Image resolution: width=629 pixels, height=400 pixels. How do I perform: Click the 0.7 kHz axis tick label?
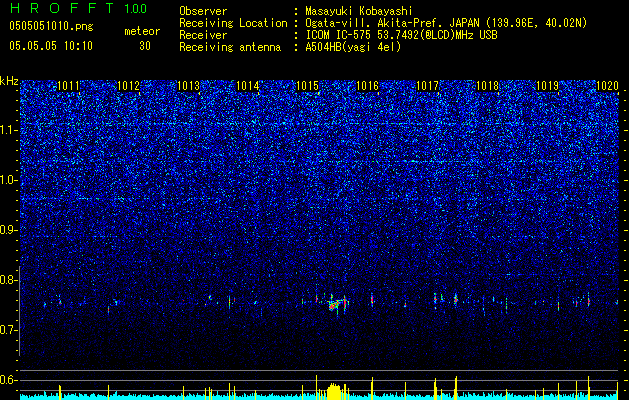[x=9, y=330]
